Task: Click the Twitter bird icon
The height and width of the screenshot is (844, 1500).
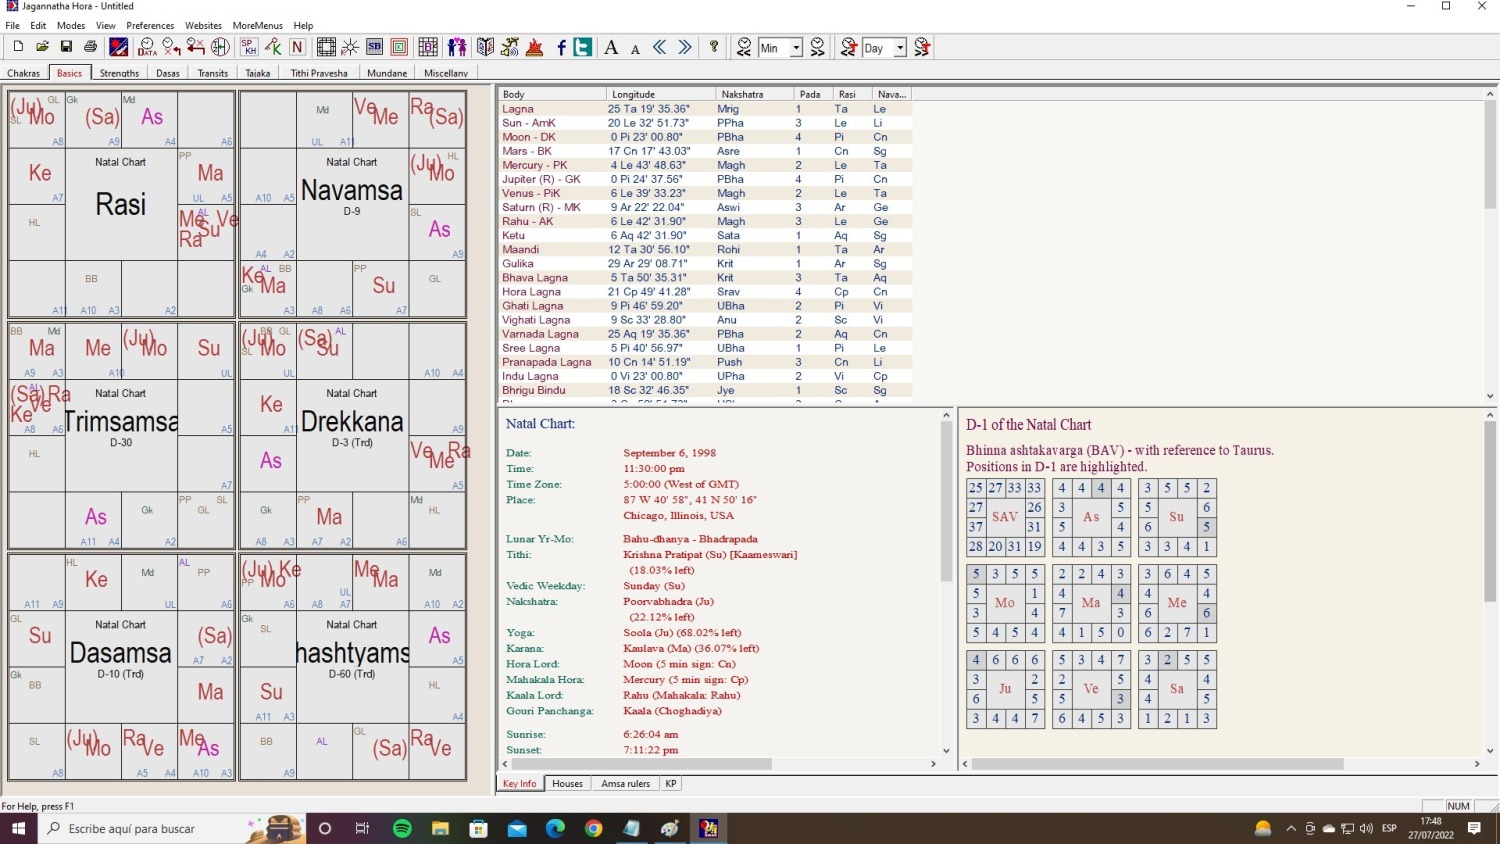Action: click(582, 47)
